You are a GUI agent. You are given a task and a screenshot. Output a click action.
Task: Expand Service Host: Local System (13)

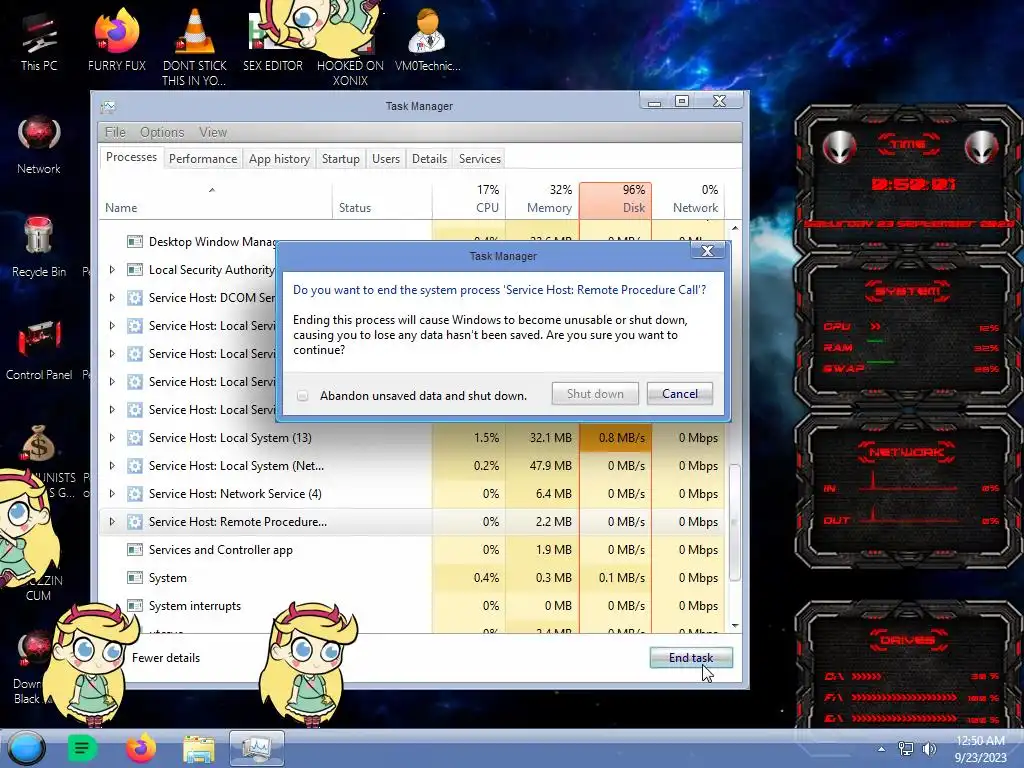click(x=112, y=438)
